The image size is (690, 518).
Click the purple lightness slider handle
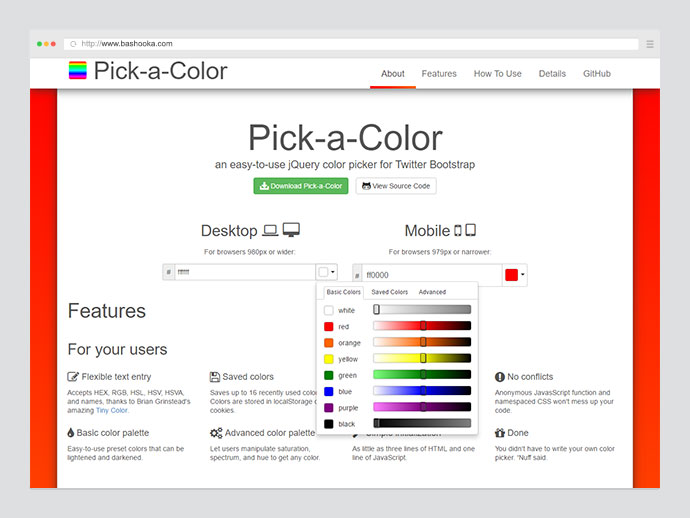(x=423, y=407)
